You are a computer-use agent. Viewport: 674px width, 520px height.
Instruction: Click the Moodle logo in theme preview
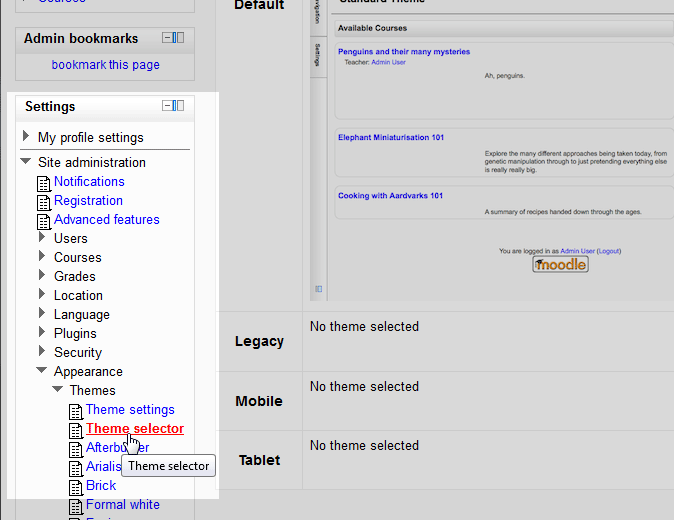[560, 264]
